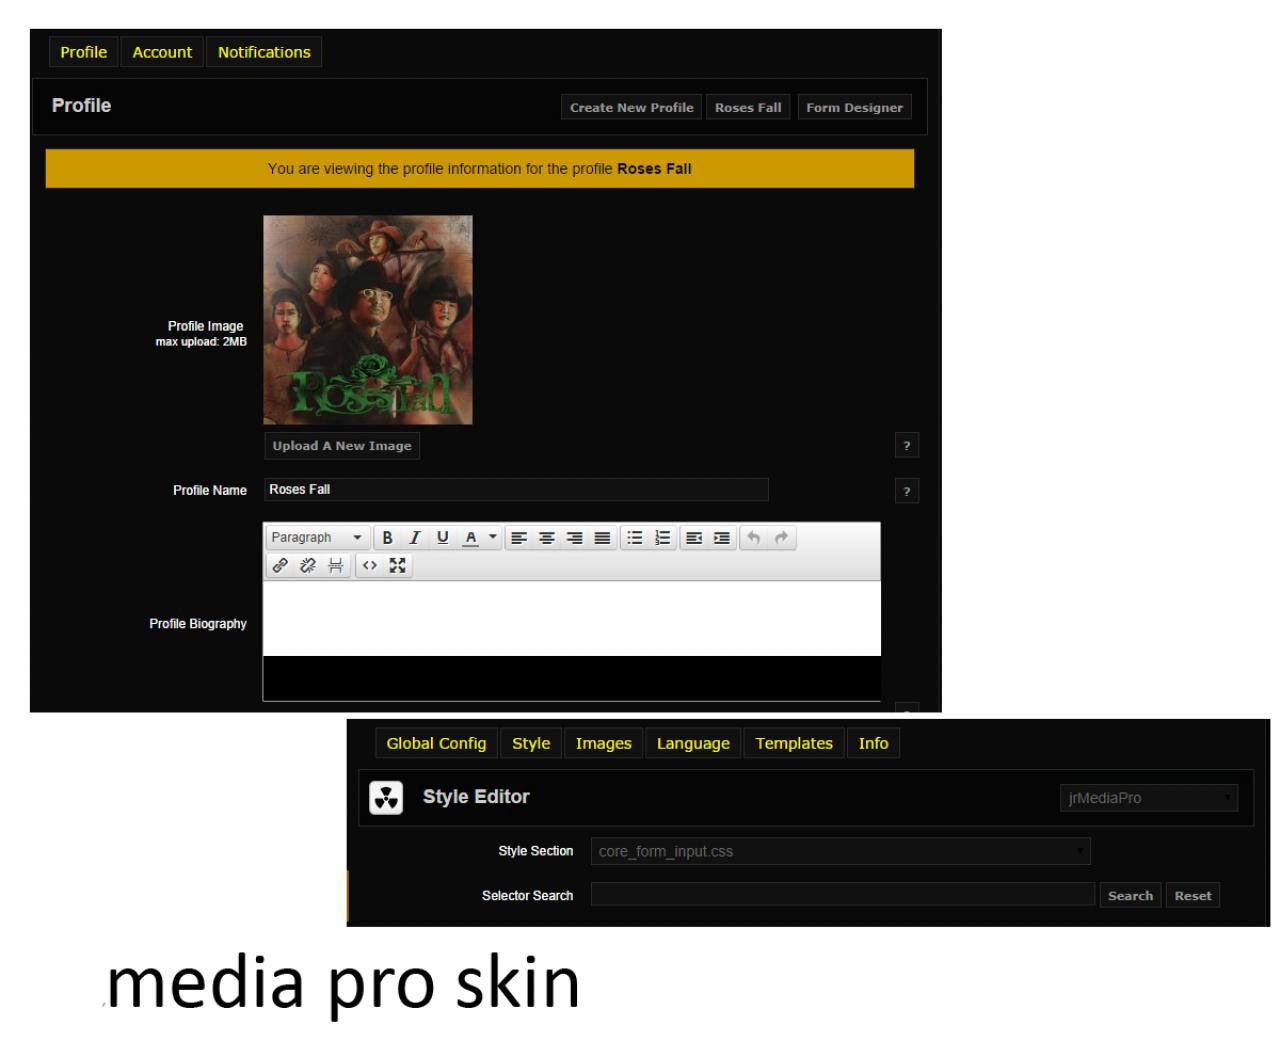
Task: Open the Language tab
Action: [693, 743]
